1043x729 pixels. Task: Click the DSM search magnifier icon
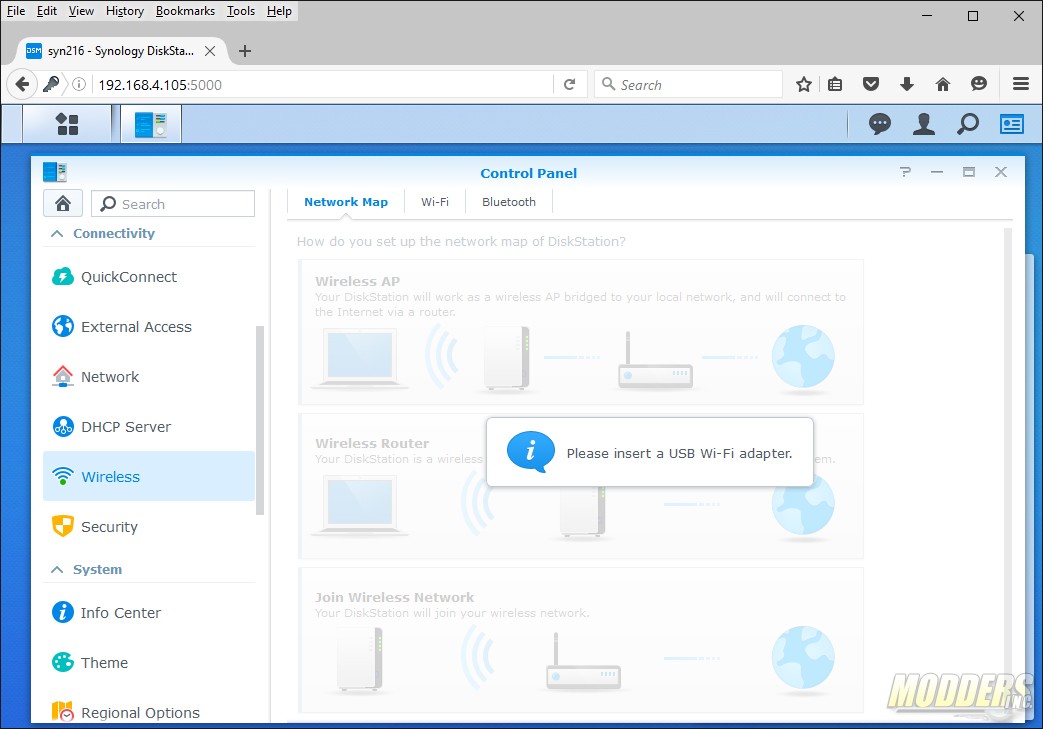(968, 124)
